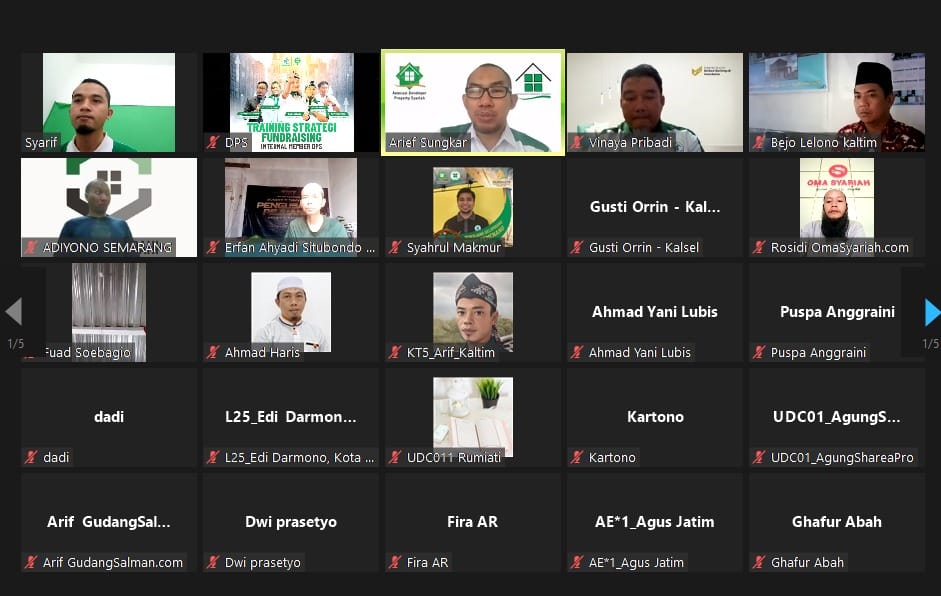
Task: Click muted mic icon next to Kartono
Action: pyautogui.click(x=577, y=457)
